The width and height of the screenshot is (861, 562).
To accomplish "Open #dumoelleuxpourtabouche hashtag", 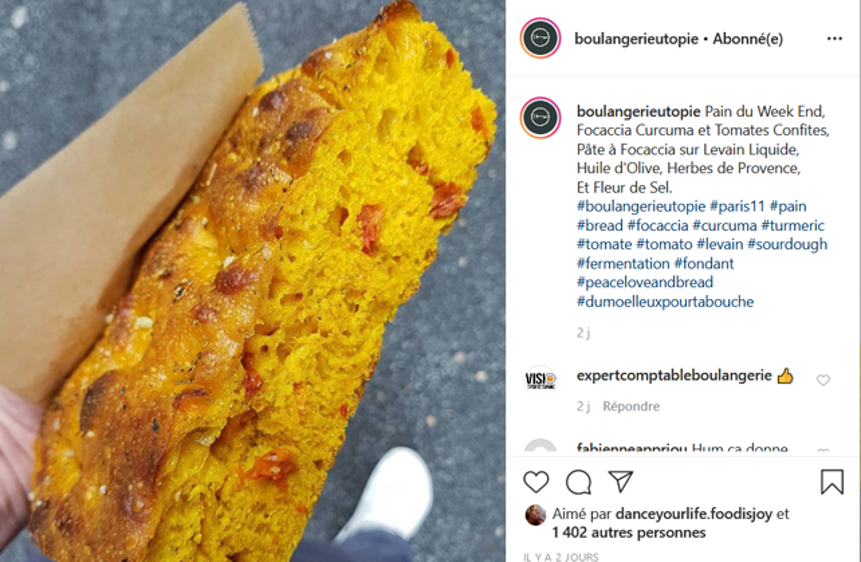I will (665, 302).
